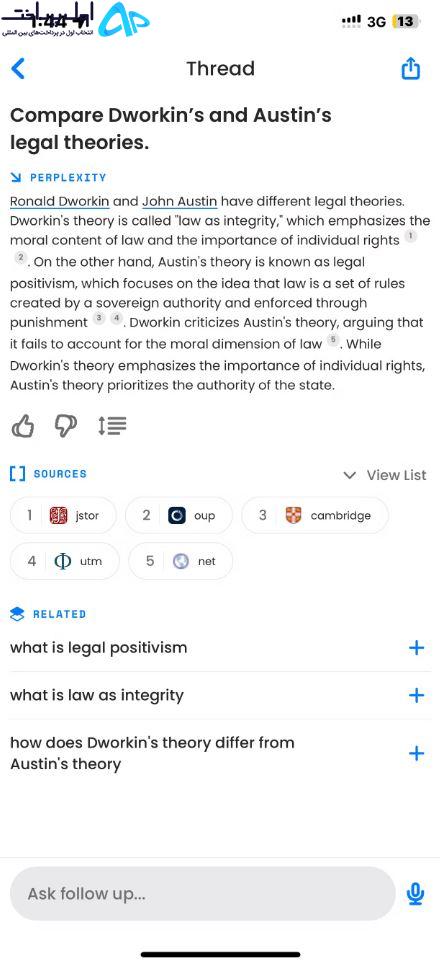This screenshot has width=440, height=964.
Task: Open source 5 net
Action: (x=181, y=561)
